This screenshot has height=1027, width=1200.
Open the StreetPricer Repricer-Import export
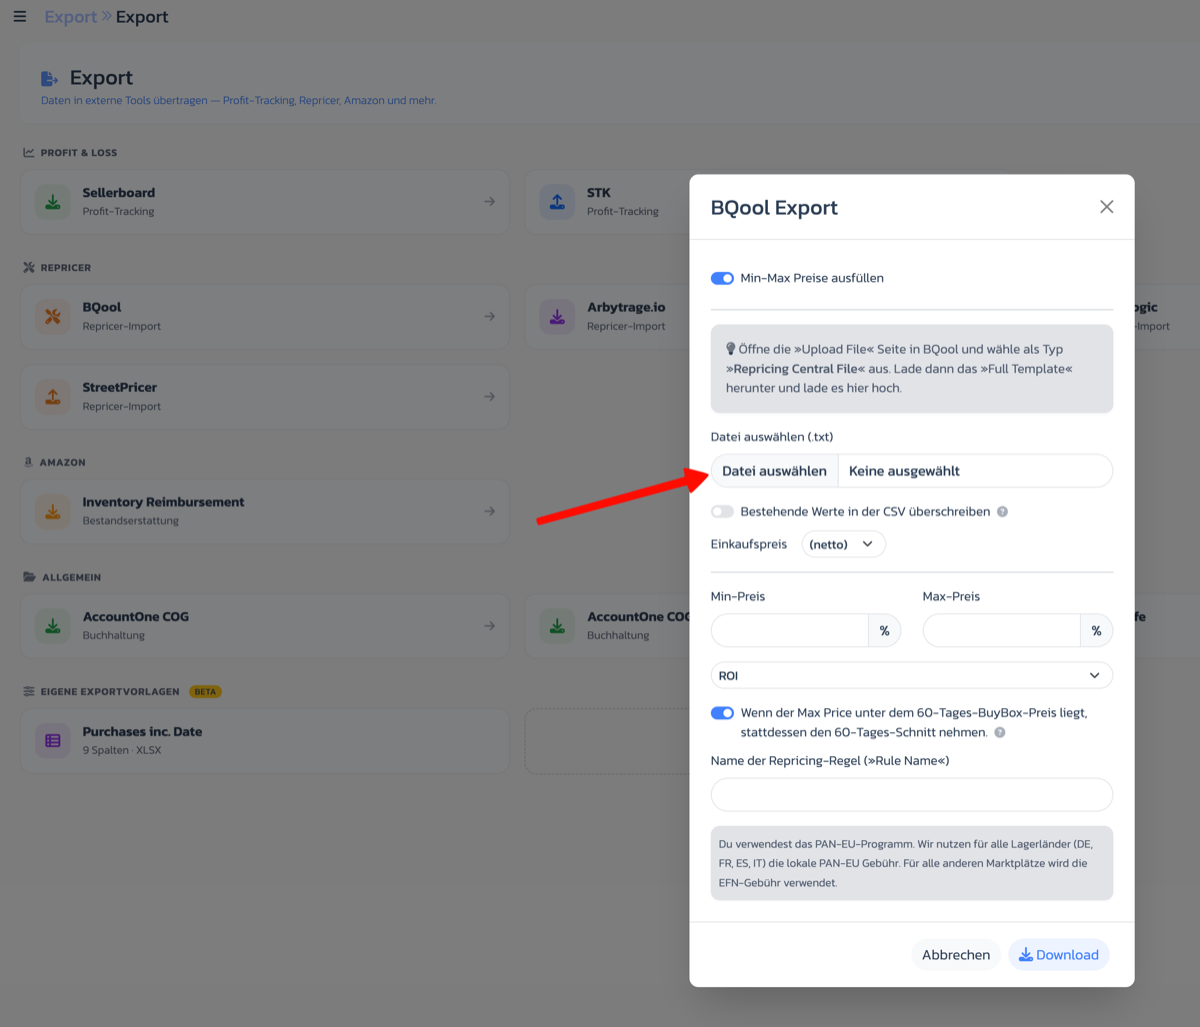coord(265,397)
